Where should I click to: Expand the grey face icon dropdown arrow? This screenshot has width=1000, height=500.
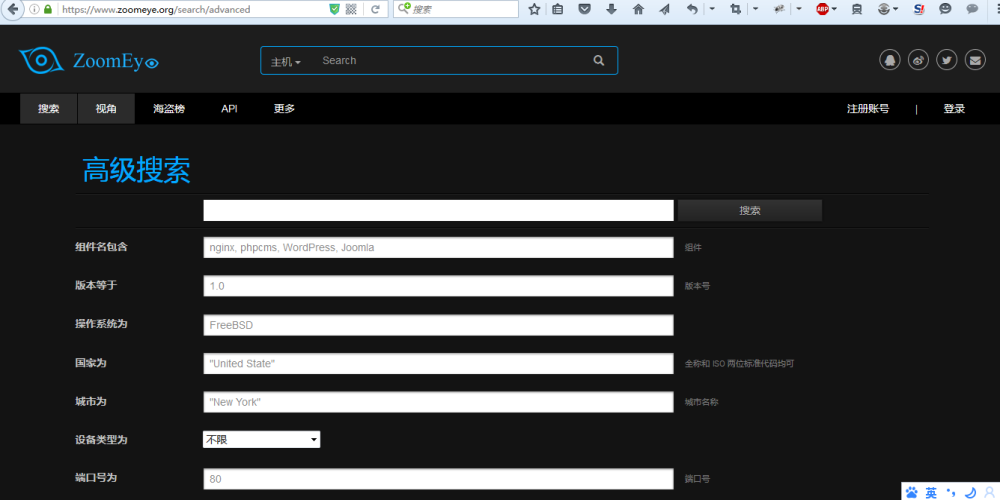896,9
